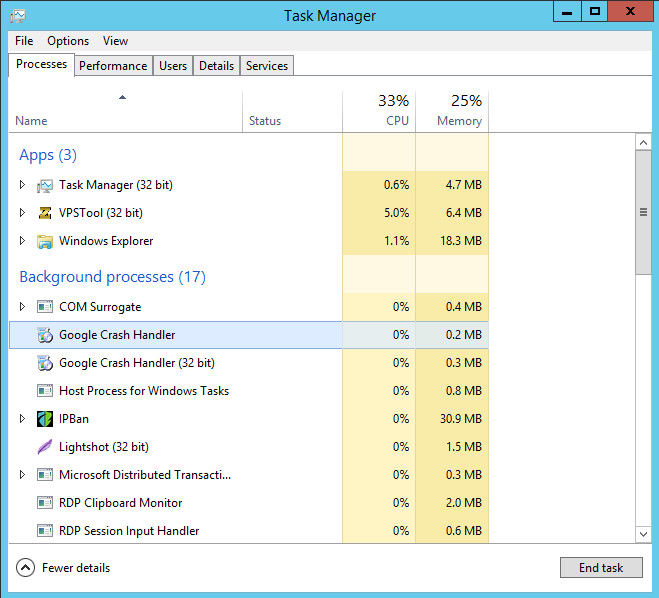659x598 pixels.
Task: Expand the VPSTool (32 bit) process tree
Action: tap(23, 213)
